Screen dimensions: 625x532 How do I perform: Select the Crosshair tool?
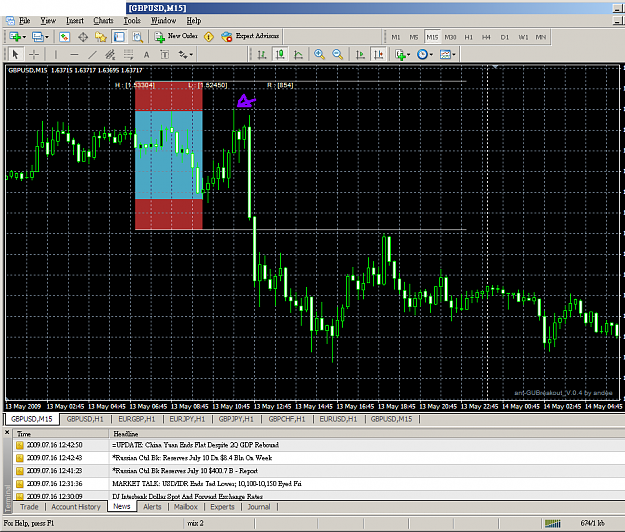click(x=34, y=54)
